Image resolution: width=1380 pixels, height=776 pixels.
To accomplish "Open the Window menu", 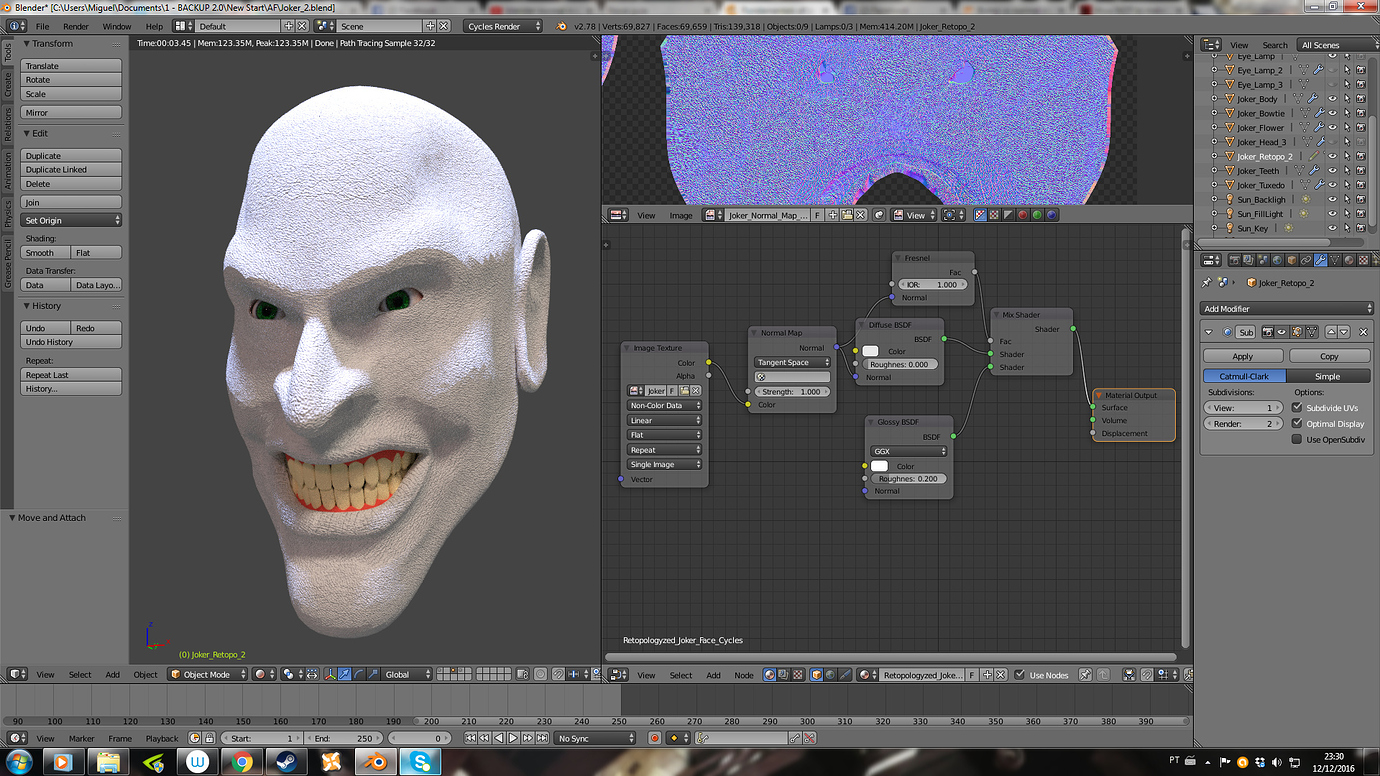I will (117, 26).
